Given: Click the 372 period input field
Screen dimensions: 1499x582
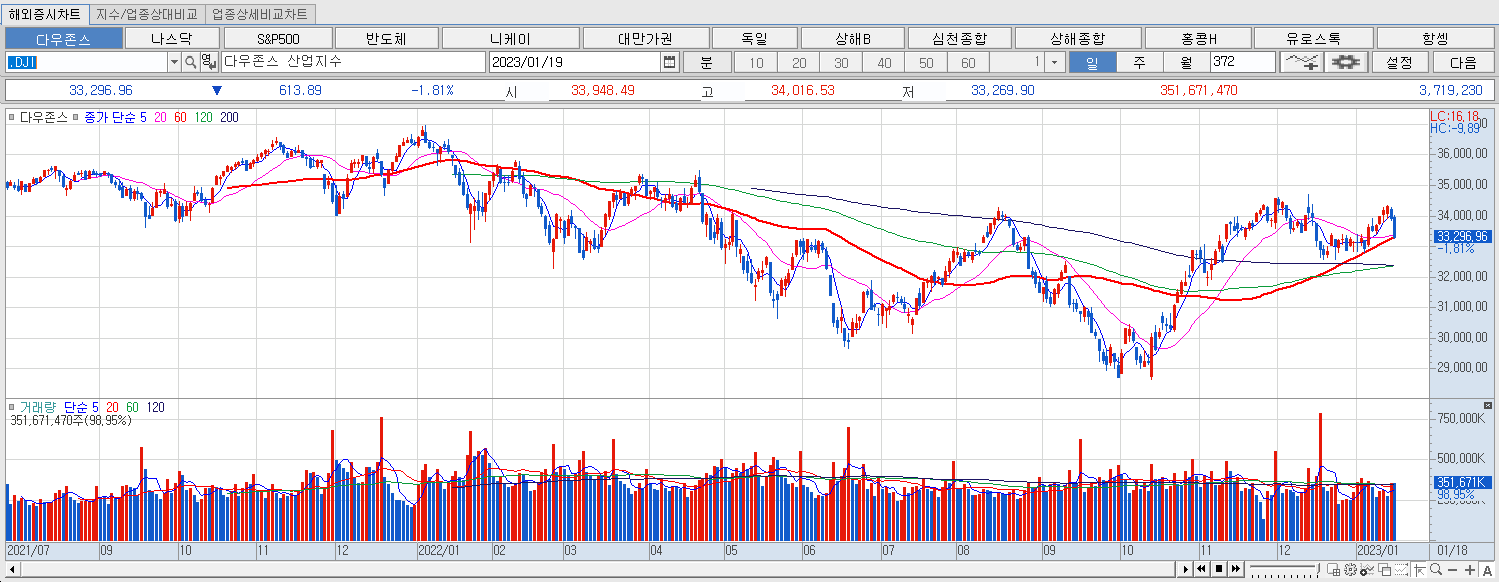Looking at the screenshot, I should [x=1240, y=61].
